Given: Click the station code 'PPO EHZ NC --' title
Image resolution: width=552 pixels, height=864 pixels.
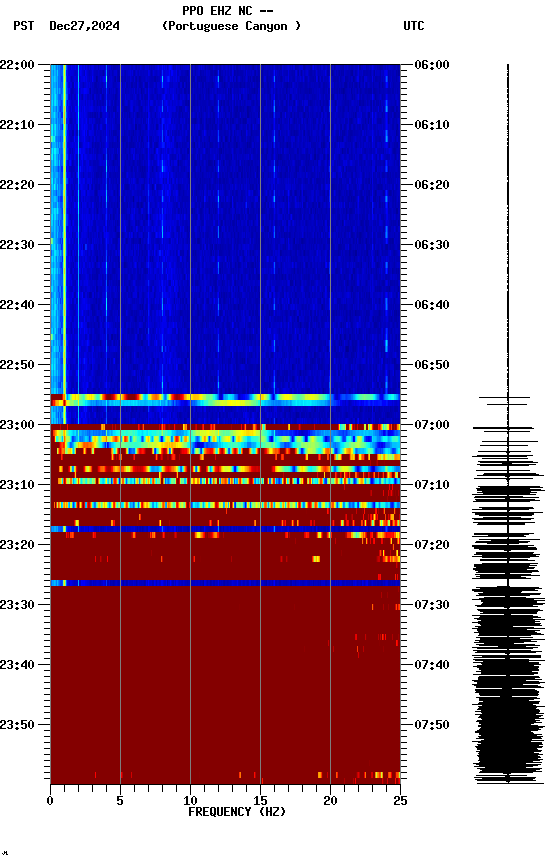Looking at the screenshot, I should tap(228, 10).
